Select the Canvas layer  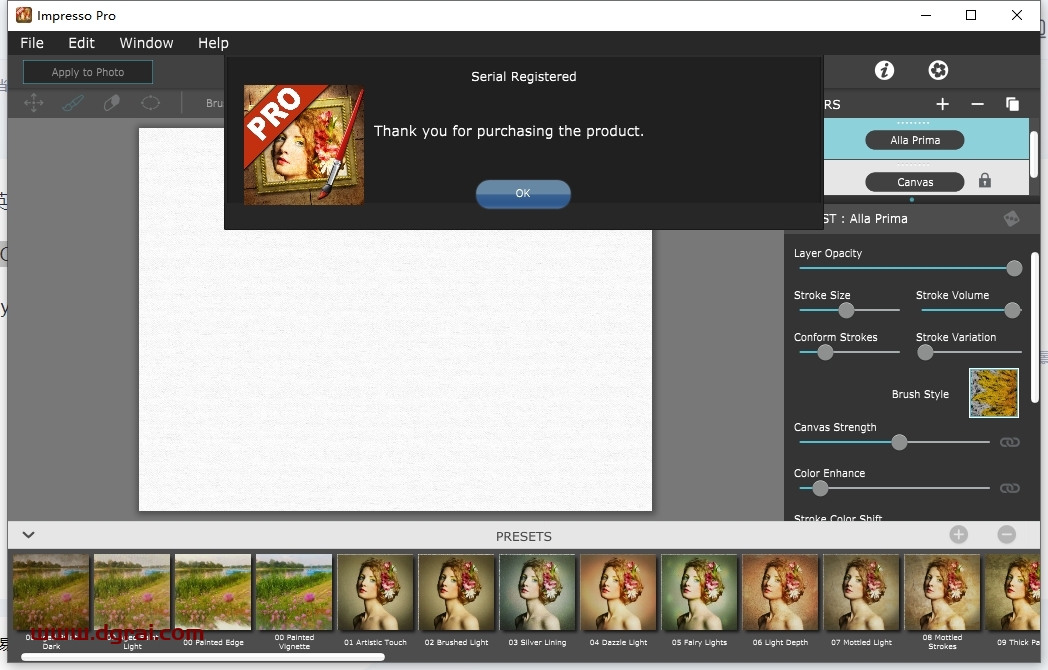pyautogui.click(x=914, y=182)
